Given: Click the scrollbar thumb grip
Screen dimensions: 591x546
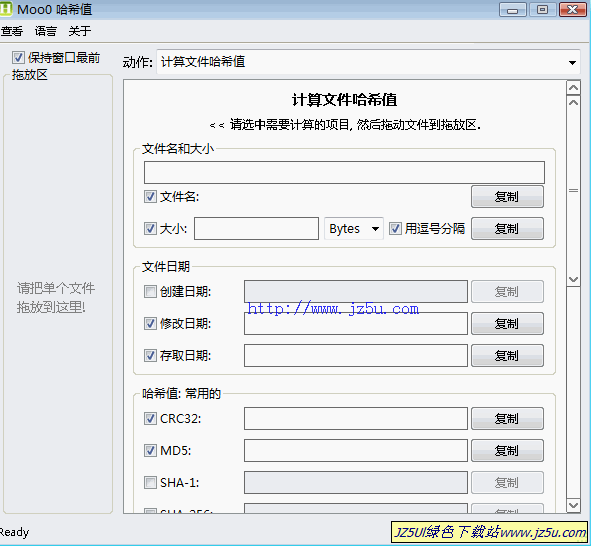Looking at the screenshot, I should pos(573,191).
